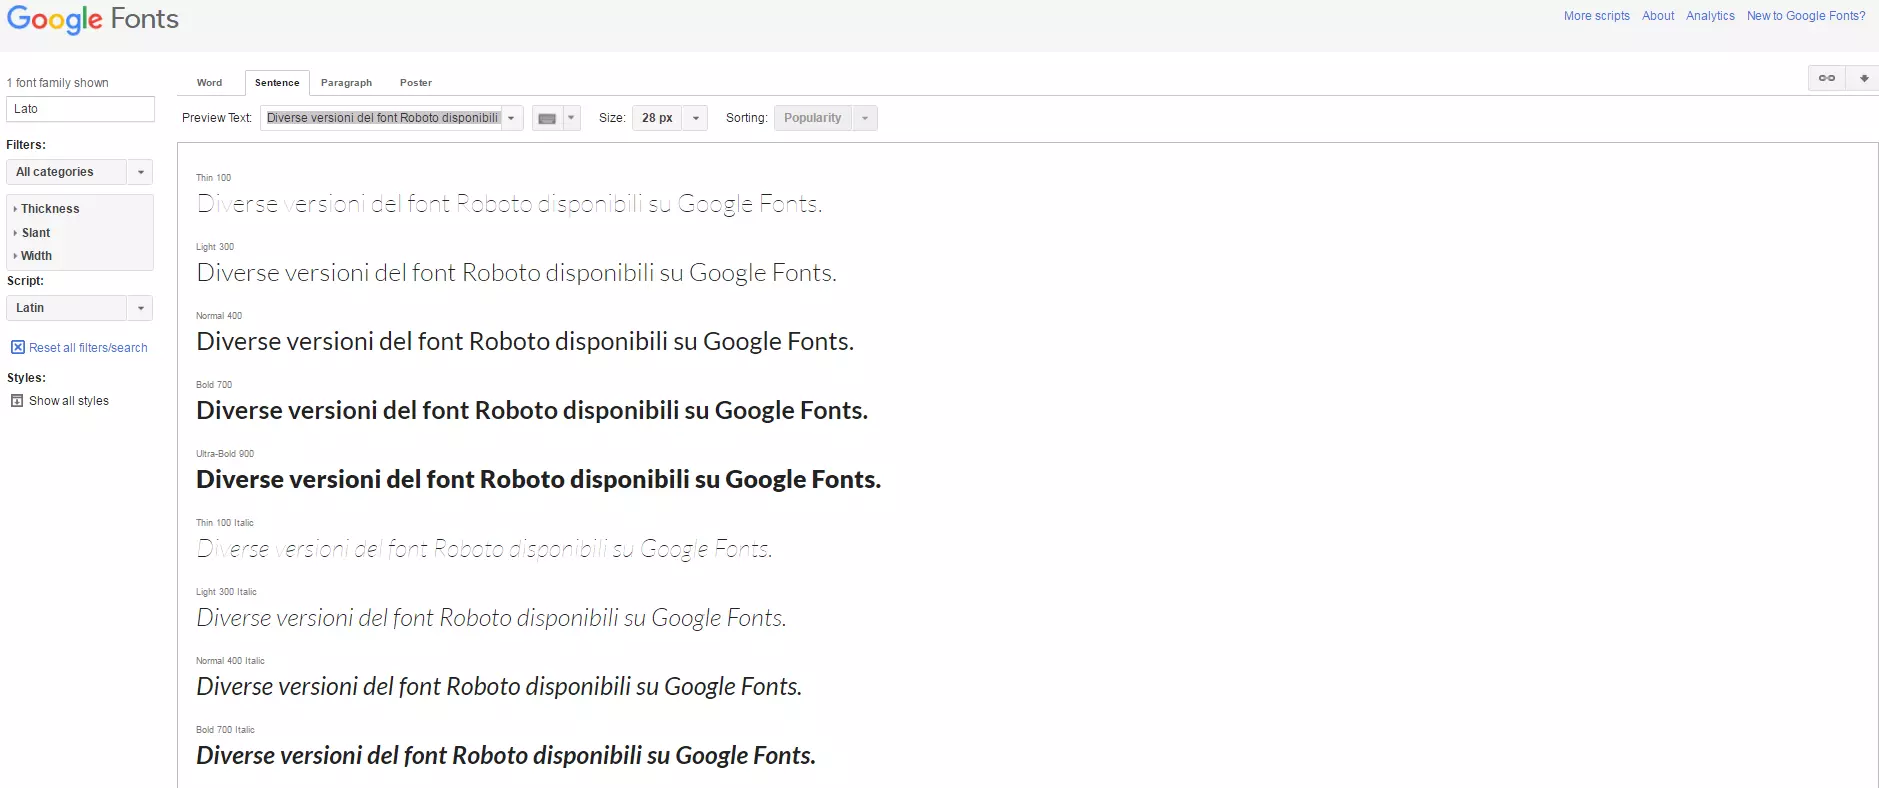
Task: Toggle the Show all styles checkbox
Action: click(x=17, y=401)
